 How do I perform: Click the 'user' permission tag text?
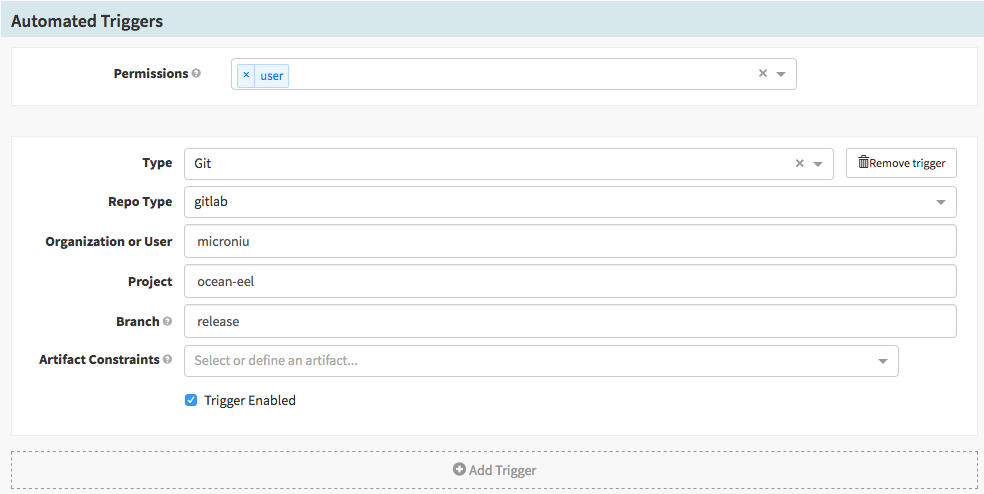click(272, 76)
